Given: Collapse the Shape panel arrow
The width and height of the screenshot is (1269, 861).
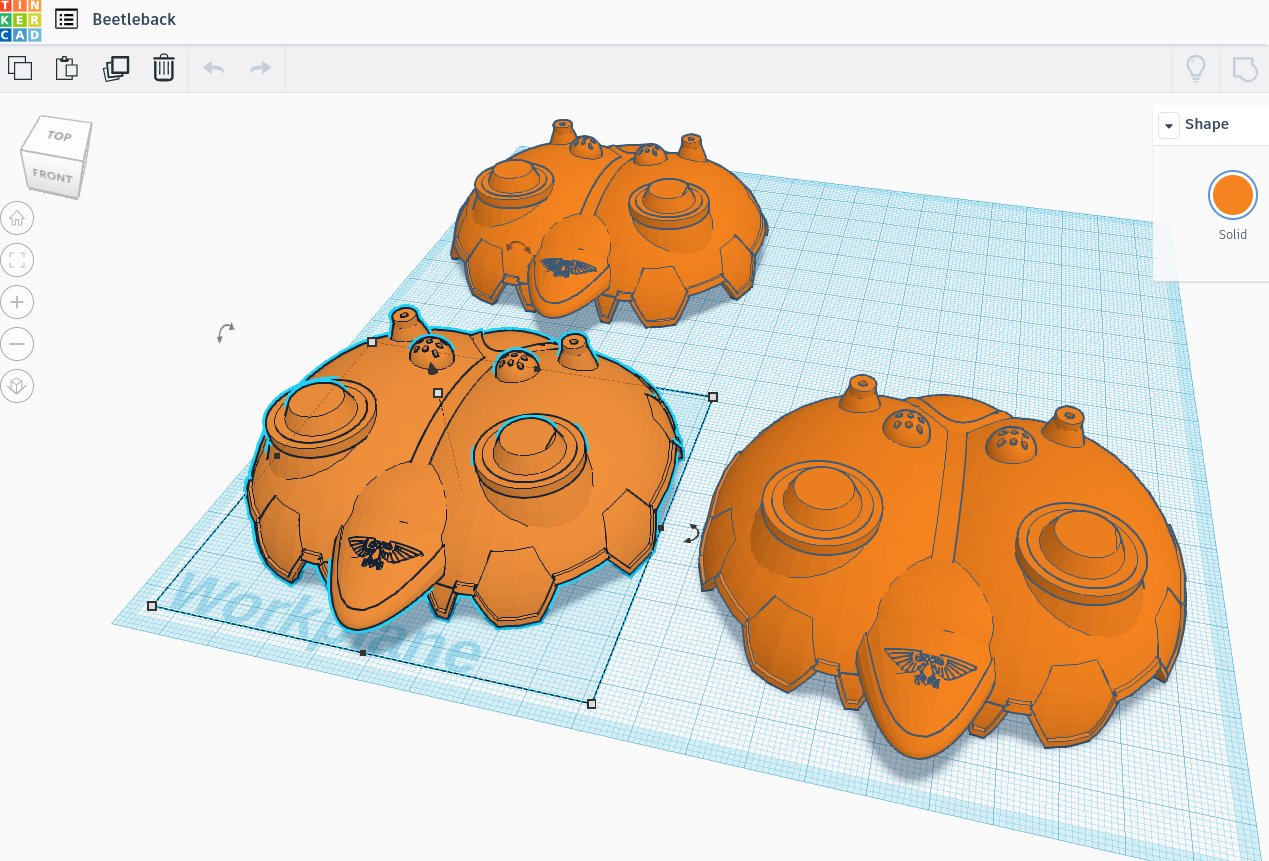Looking at the screenshot, I should pyautogui.click(x=1169, y=125).
